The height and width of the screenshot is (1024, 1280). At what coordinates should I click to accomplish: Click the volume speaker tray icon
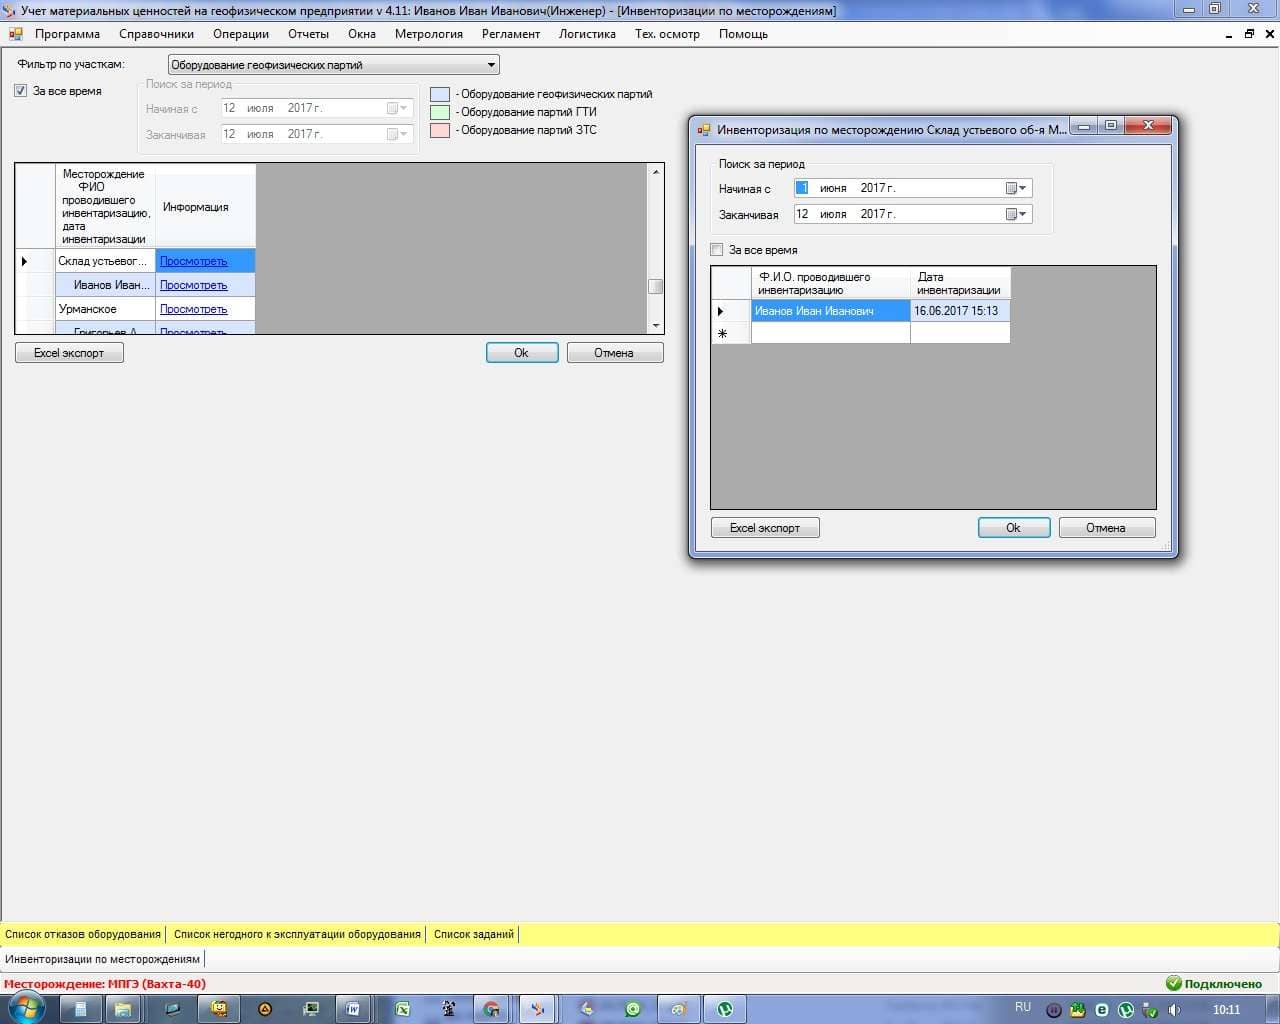point(1174,1010)
